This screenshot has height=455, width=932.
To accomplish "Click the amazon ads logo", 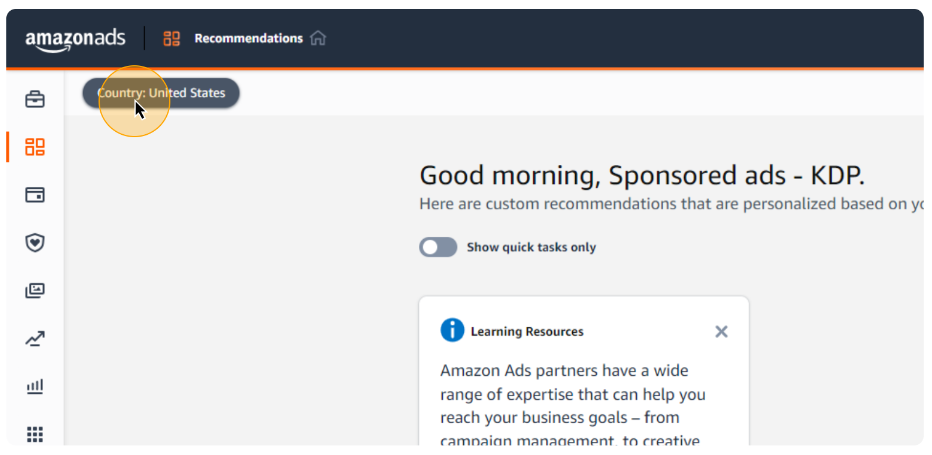I will click(x=75, y=39).
